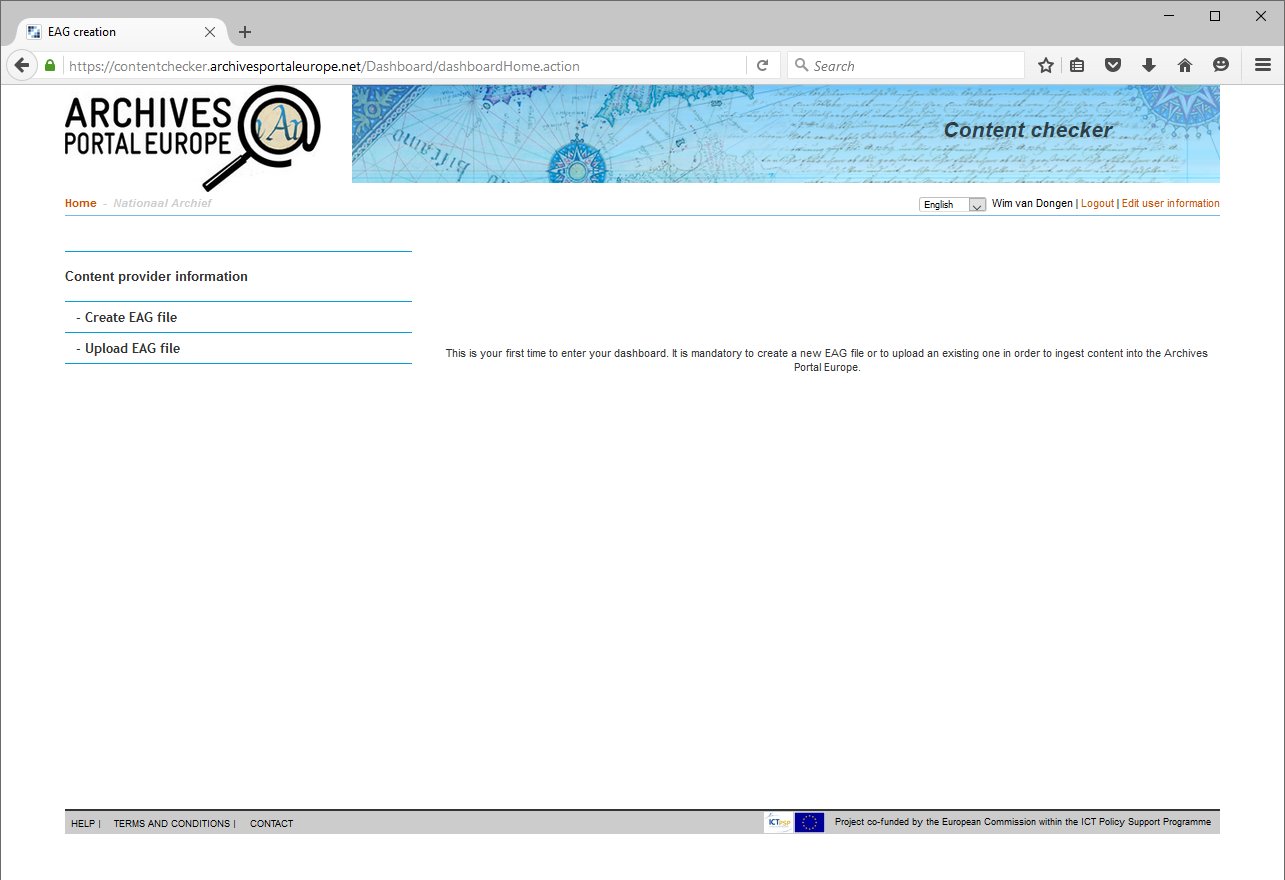Open the HELP footer link

(83, 824)
